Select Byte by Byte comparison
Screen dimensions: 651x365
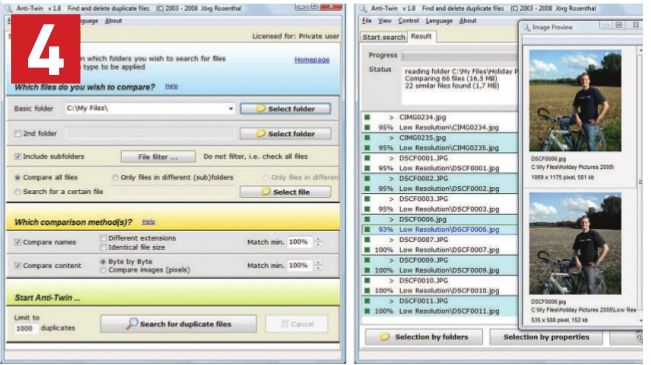(x=103, y=262)
